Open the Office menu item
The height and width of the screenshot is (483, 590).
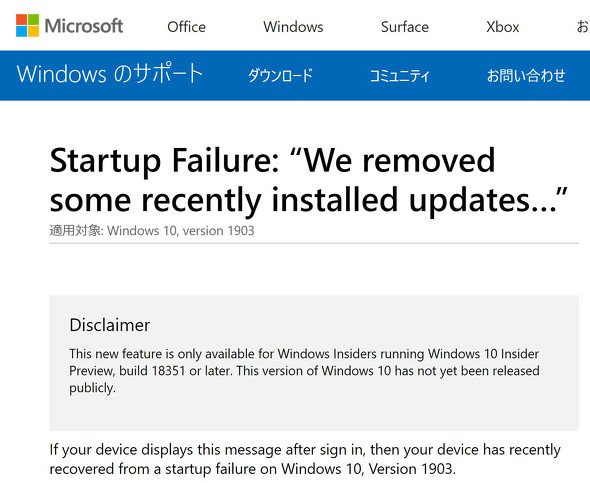(x=187, y=27)
